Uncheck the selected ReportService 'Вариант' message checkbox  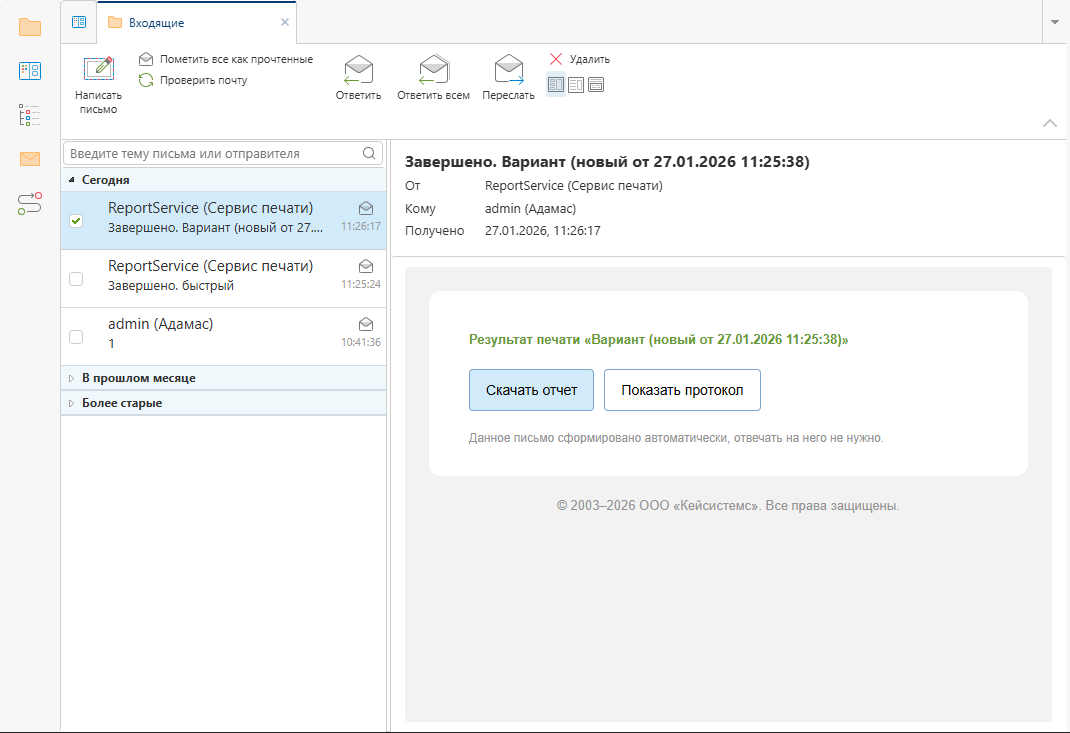coord(76,221)
